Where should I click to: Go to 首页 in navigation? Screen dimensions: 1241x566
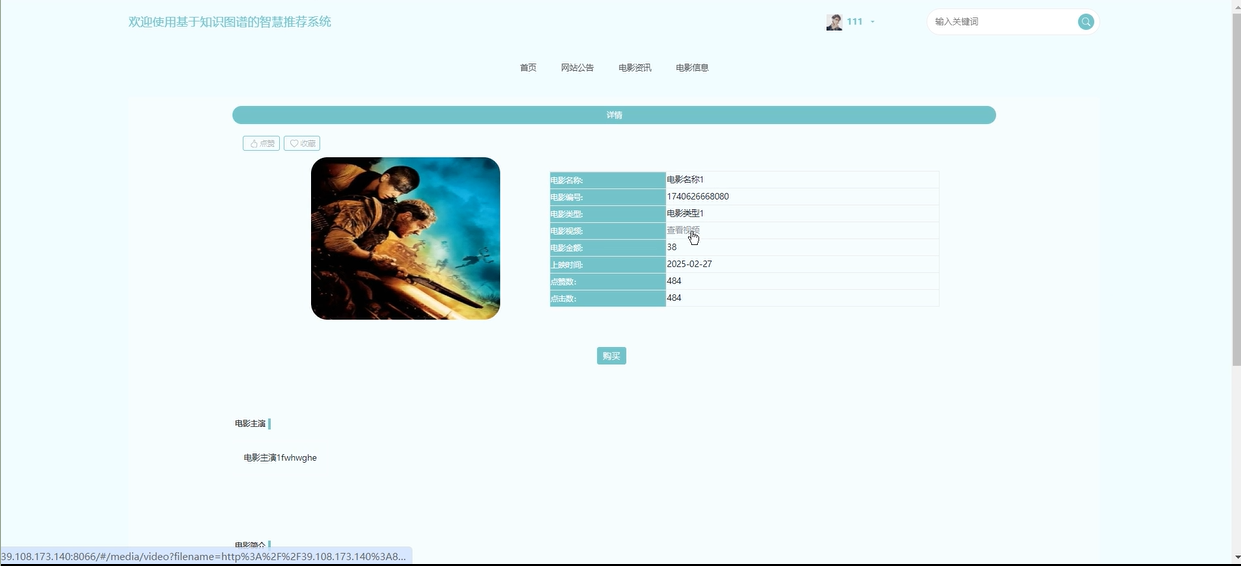click(528, 68)
